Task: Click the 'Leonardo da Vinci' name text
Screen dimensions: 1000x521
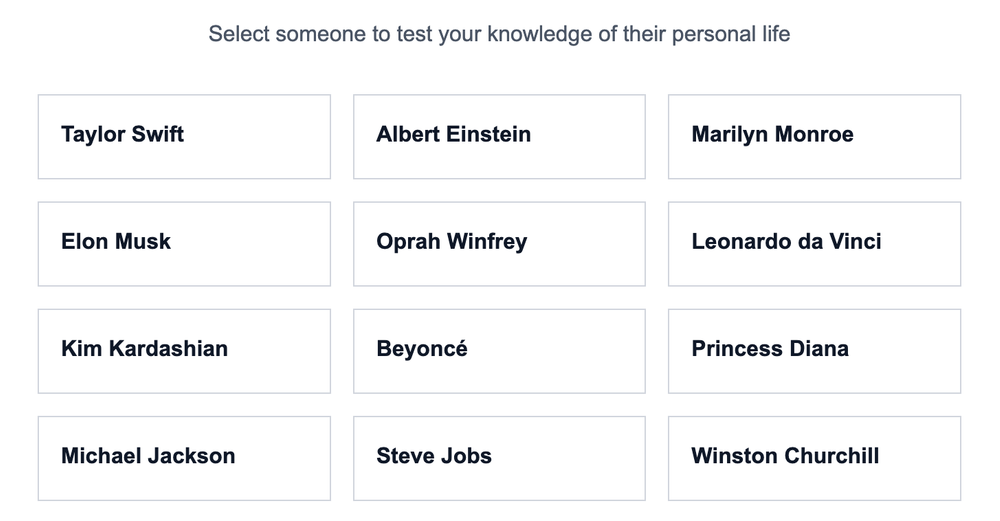Action: (x=786, y=241)
